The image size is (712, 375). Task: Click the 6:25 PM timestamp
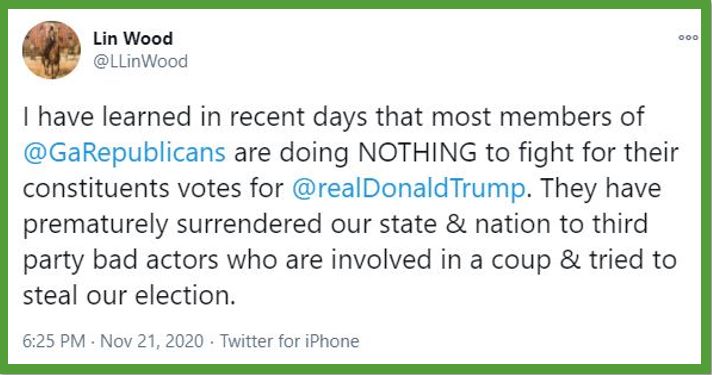click(54, 341)
